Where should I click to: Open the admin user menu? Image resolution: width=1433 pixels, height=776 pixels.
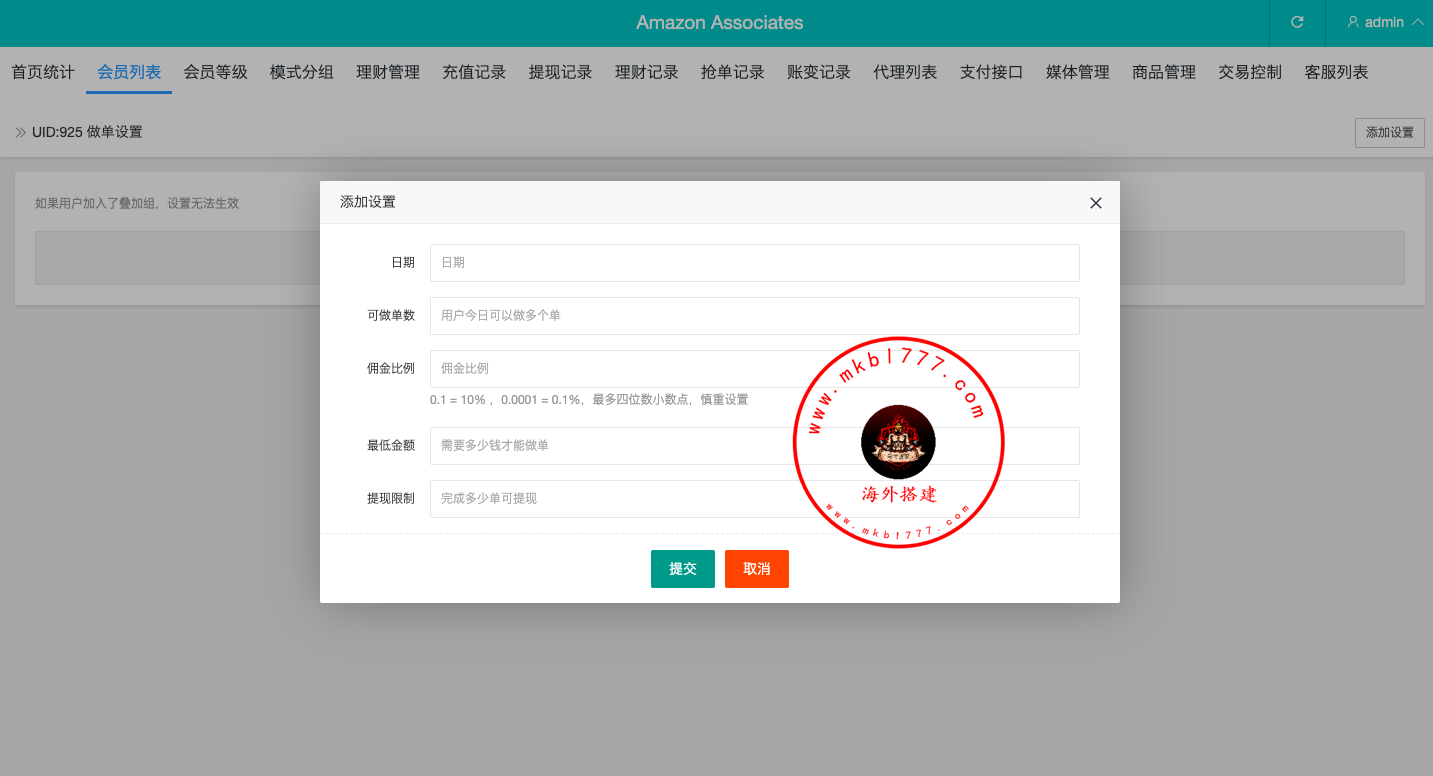1385,22
